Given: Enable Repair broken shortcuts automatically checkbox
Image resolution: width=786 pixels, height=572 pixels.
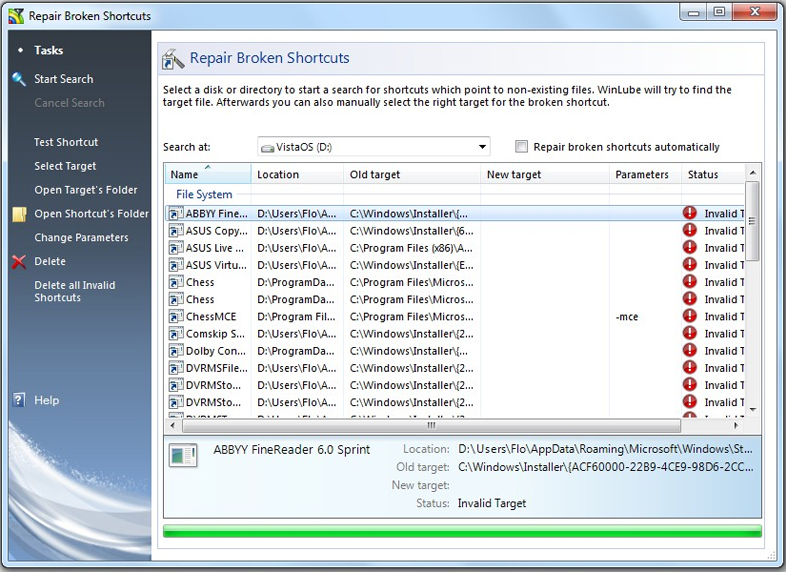Looking at the screenshot, I should point(521,147).
